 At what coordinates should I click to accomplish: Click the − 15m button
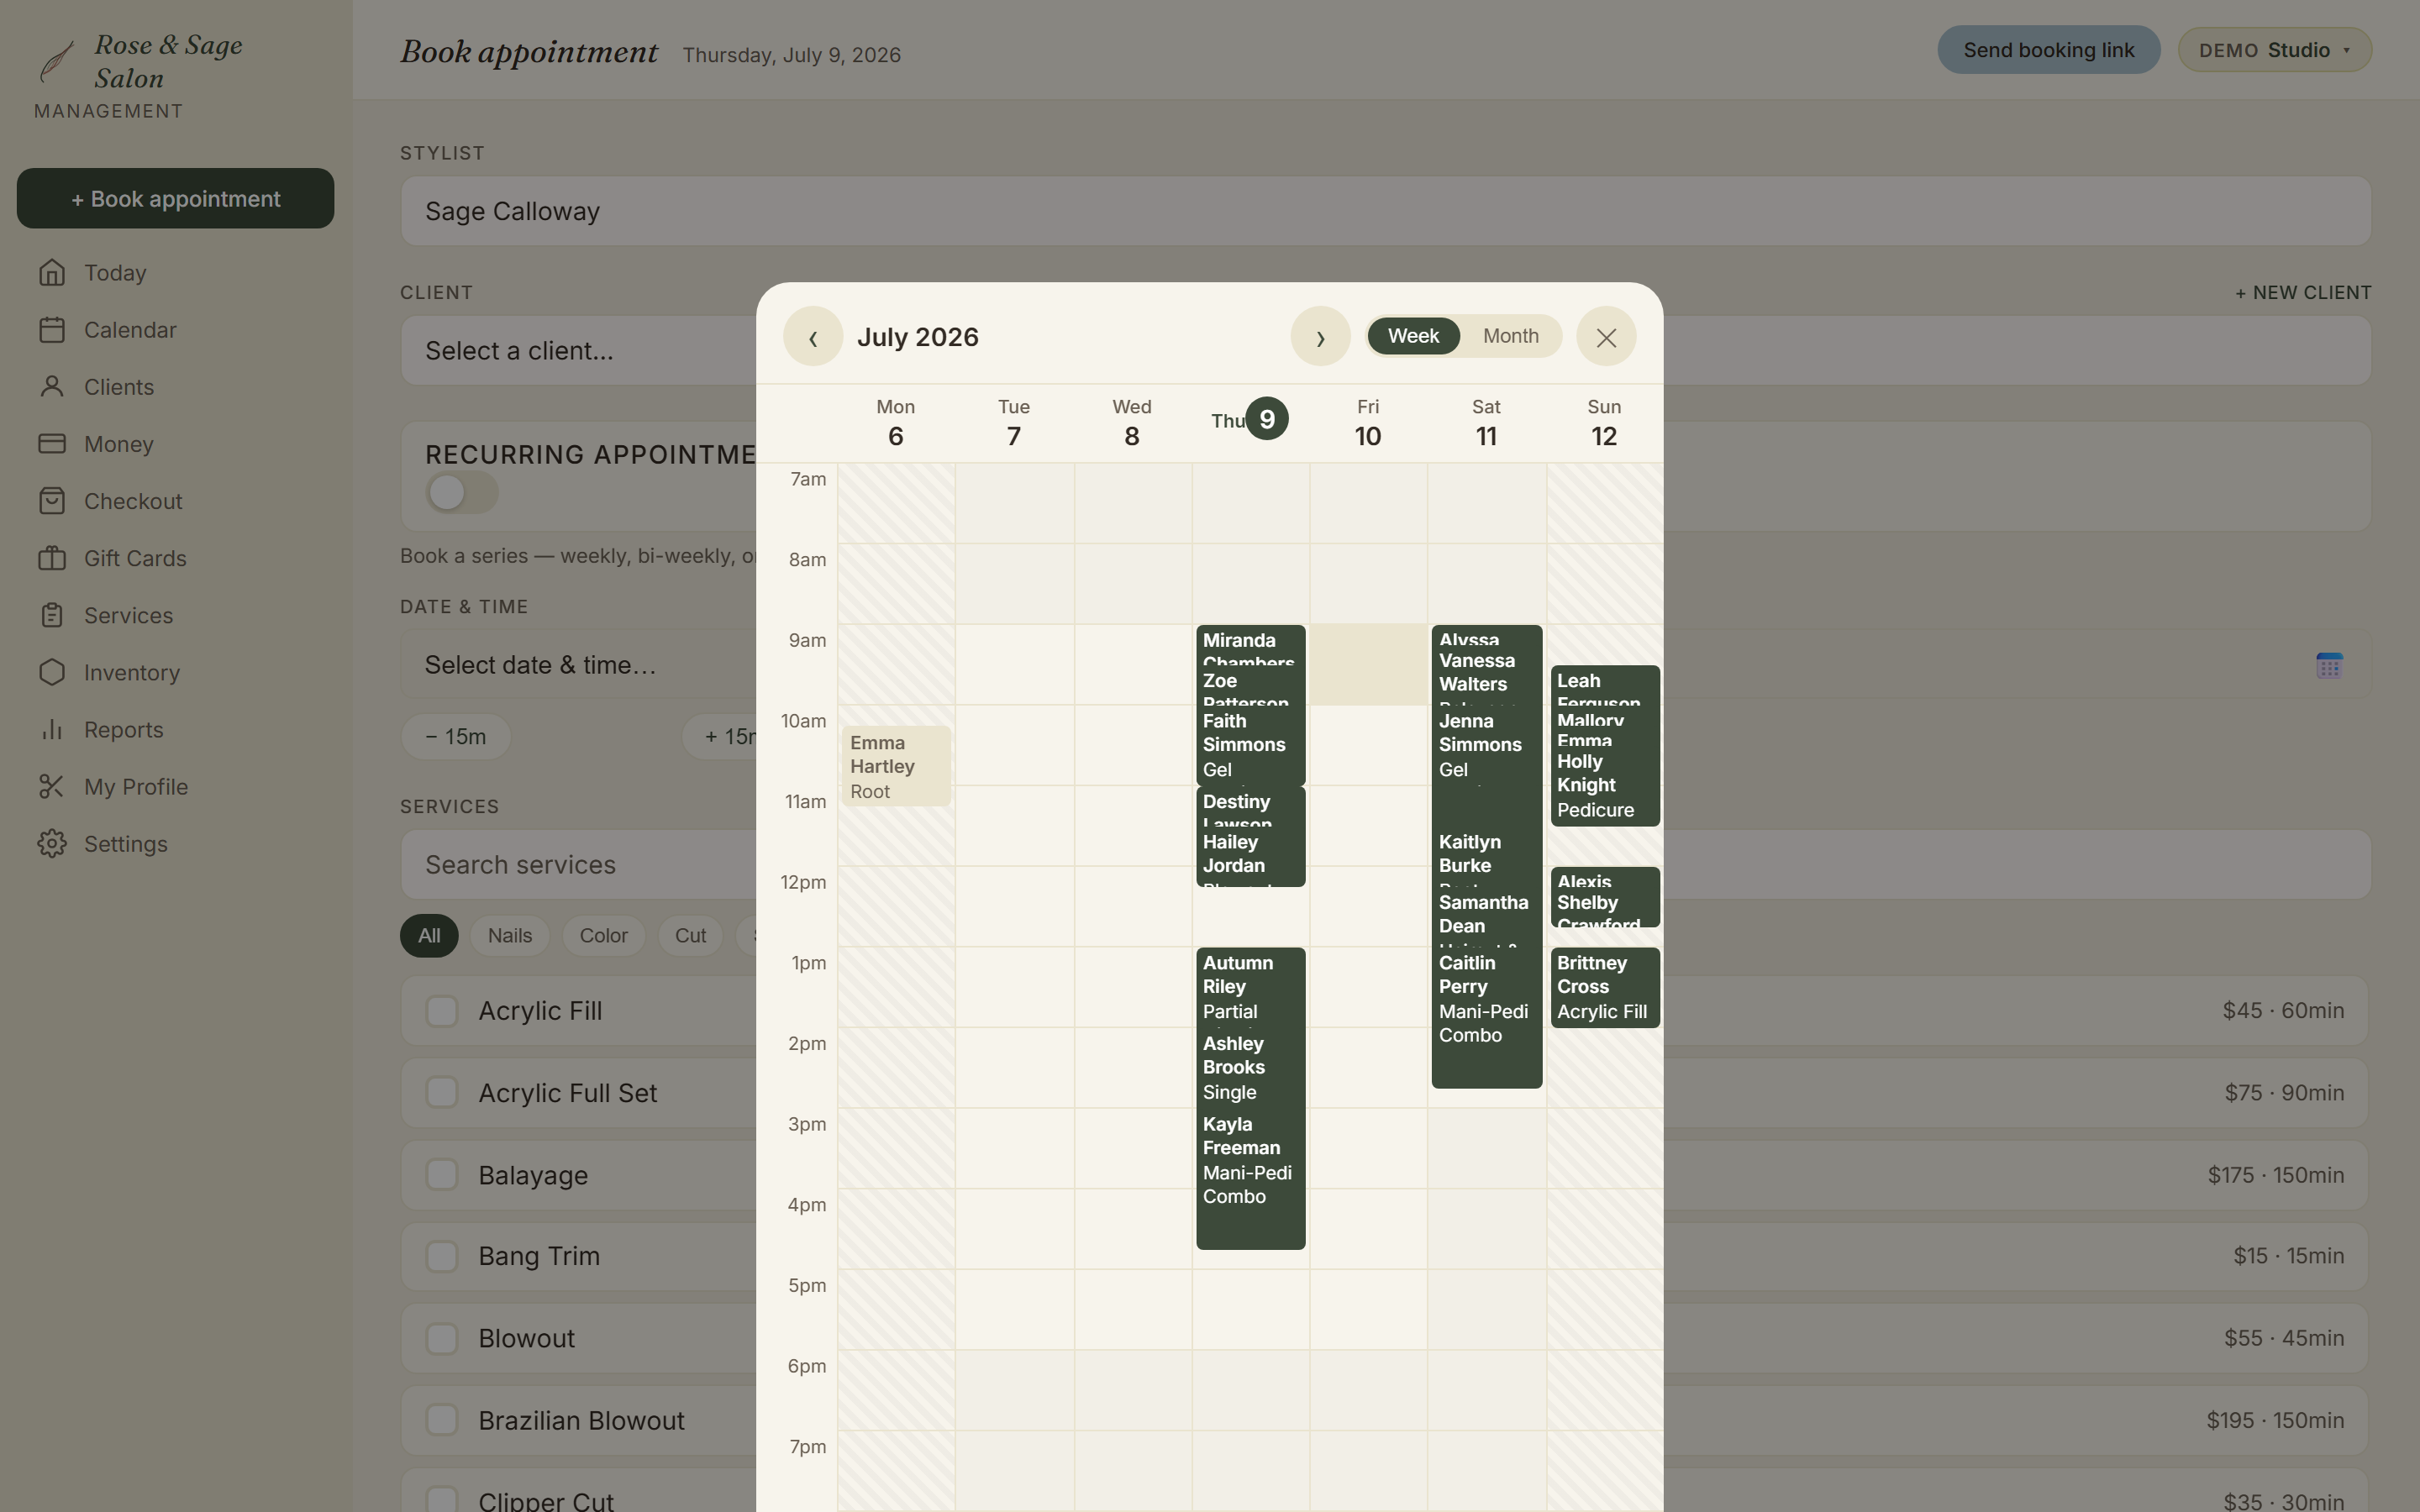point(456,736)
